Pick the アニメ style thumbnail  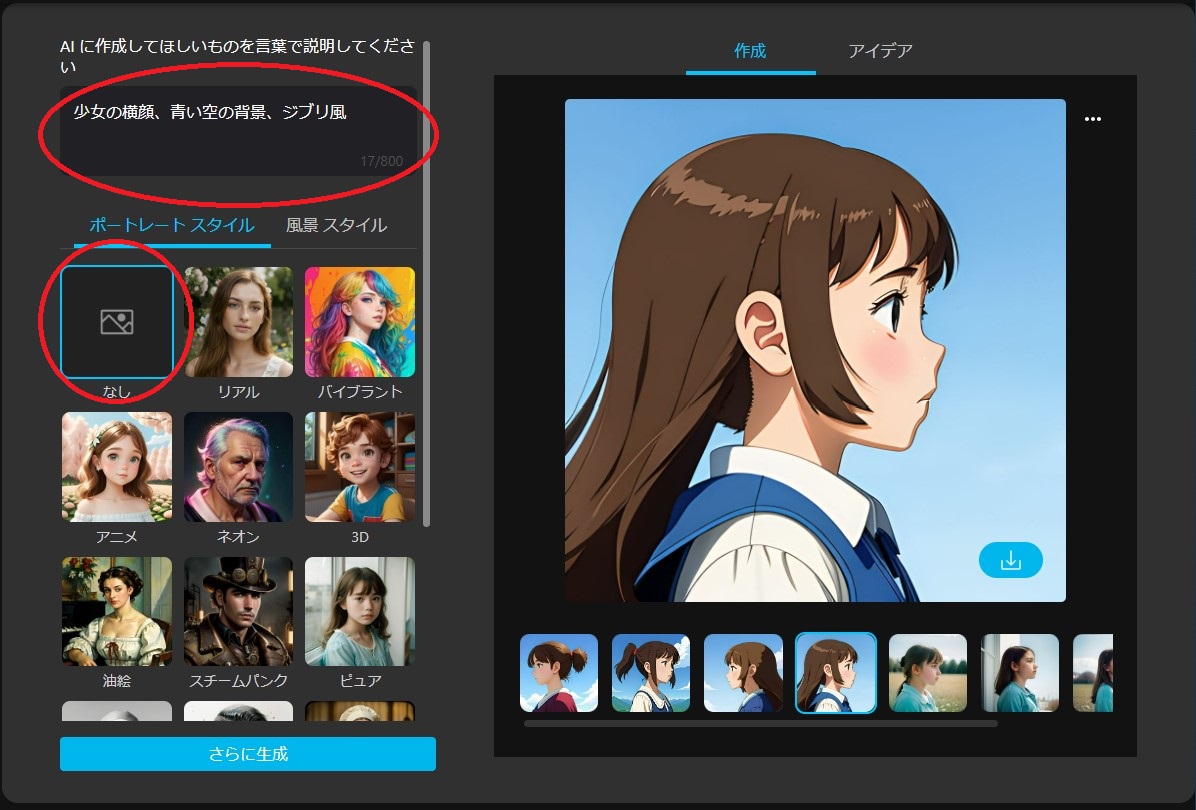click(117, 467)
